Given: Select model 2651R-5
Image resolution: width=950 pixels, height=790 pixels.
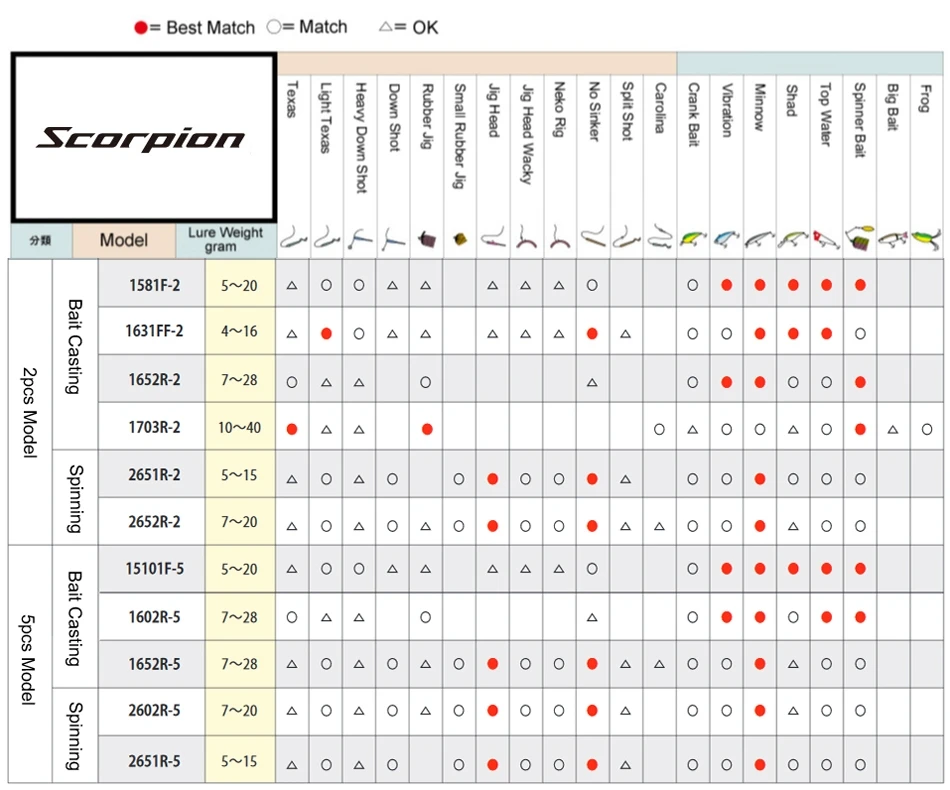Looking at the screenshot, I should (x=154, y=761).
